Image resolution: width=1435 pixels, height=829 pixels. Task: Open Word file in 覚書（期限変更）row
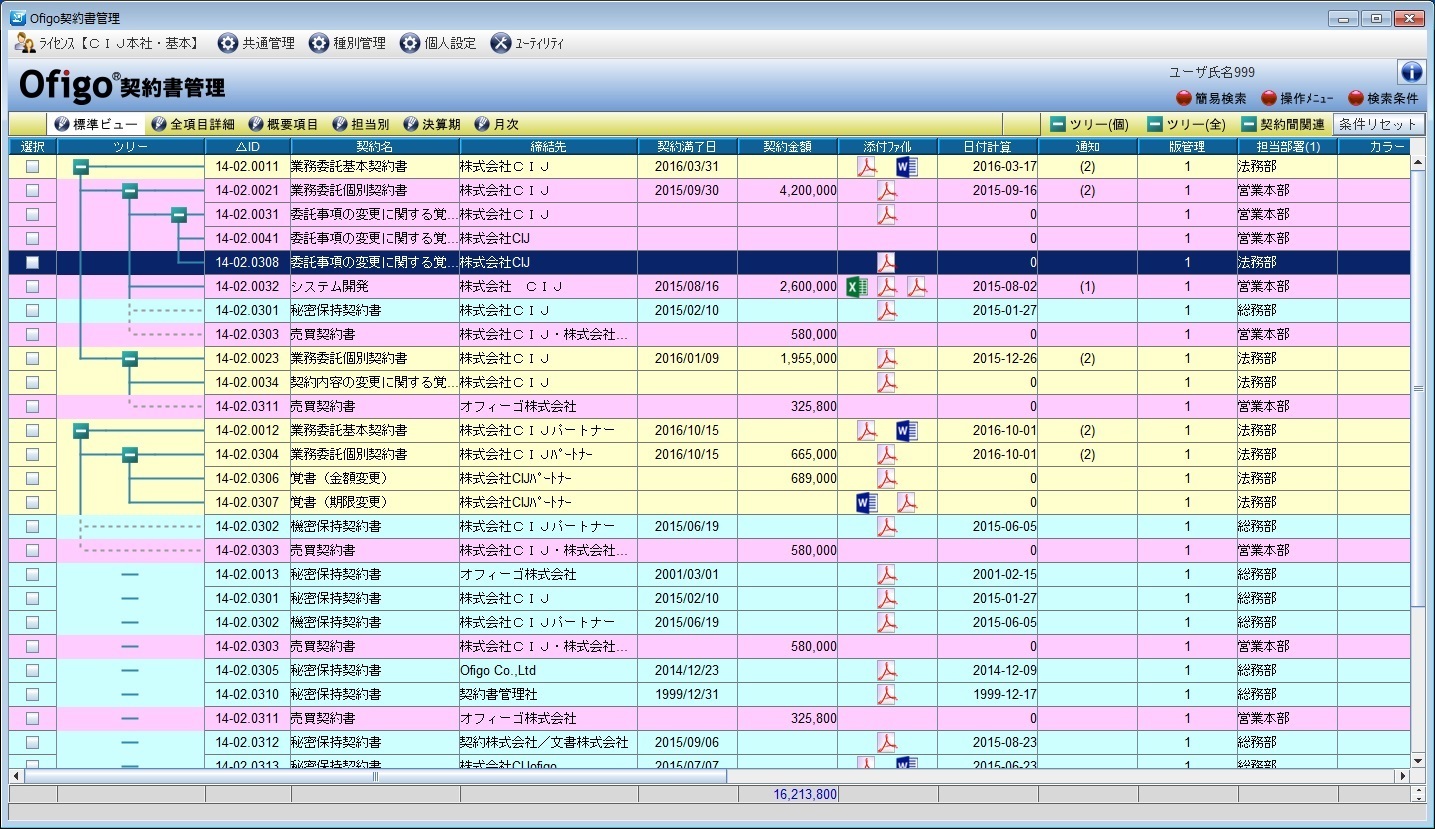866,503
